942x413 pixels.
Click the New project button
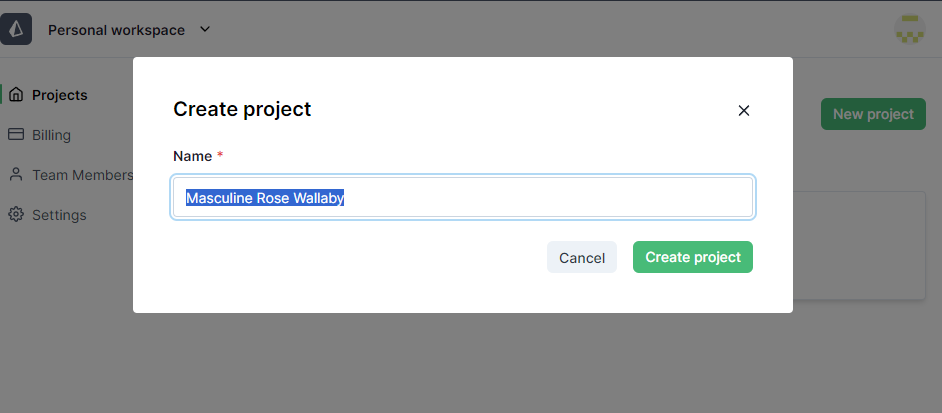click(x=872, y=114)
